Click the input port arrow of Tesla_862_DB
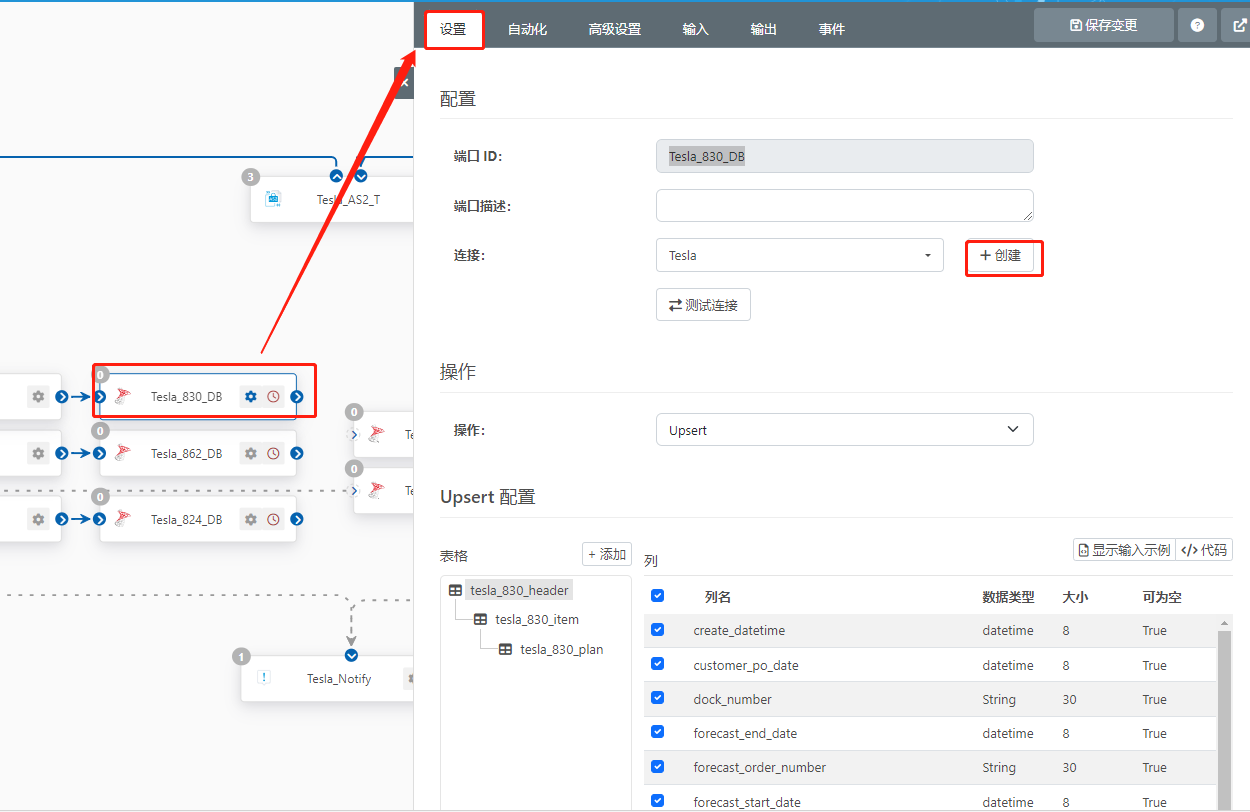Image resolution: width=1250 pixels, height=812 pixels. pyautogui.click(x=100, y=453)
